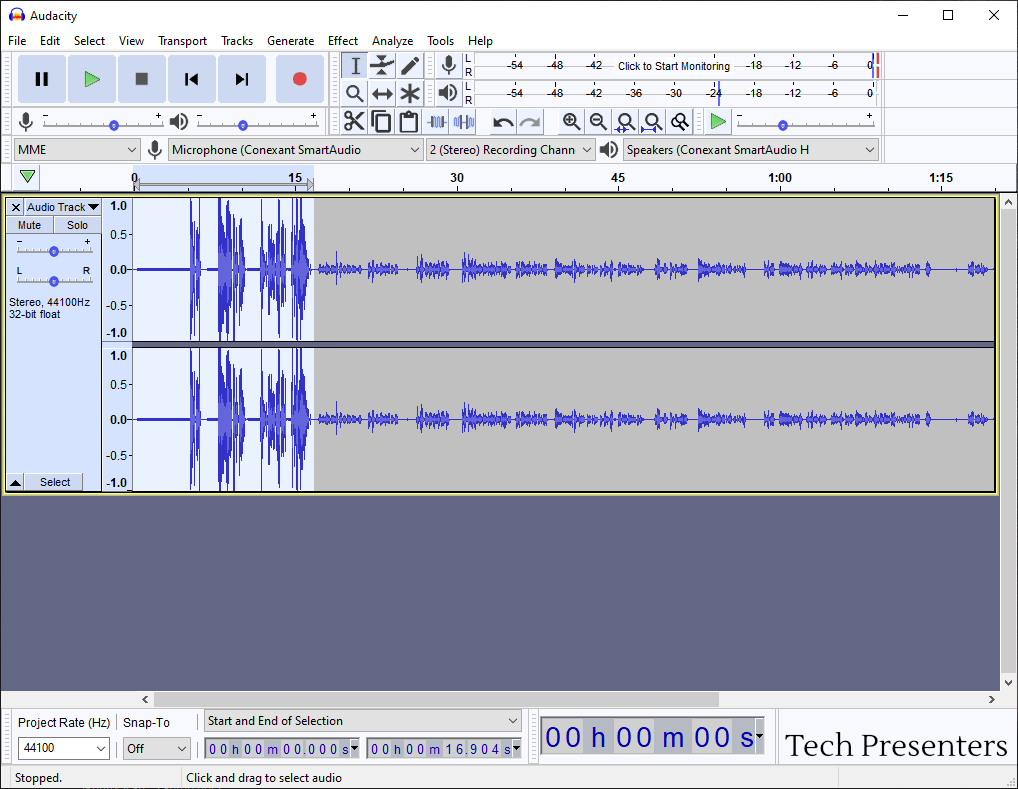
Task: Click the Fit selection to width icon
Action: click(x=625, y=121)
